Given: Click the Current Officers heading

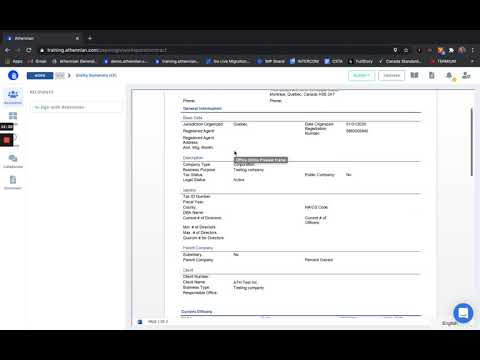Looking at the screenshot, I should coord(197,311).
